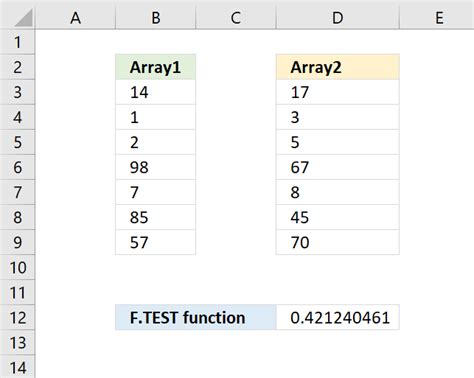This screenshot has height=378, width=474.
Task: Select row 2 header
Action: 17,67
